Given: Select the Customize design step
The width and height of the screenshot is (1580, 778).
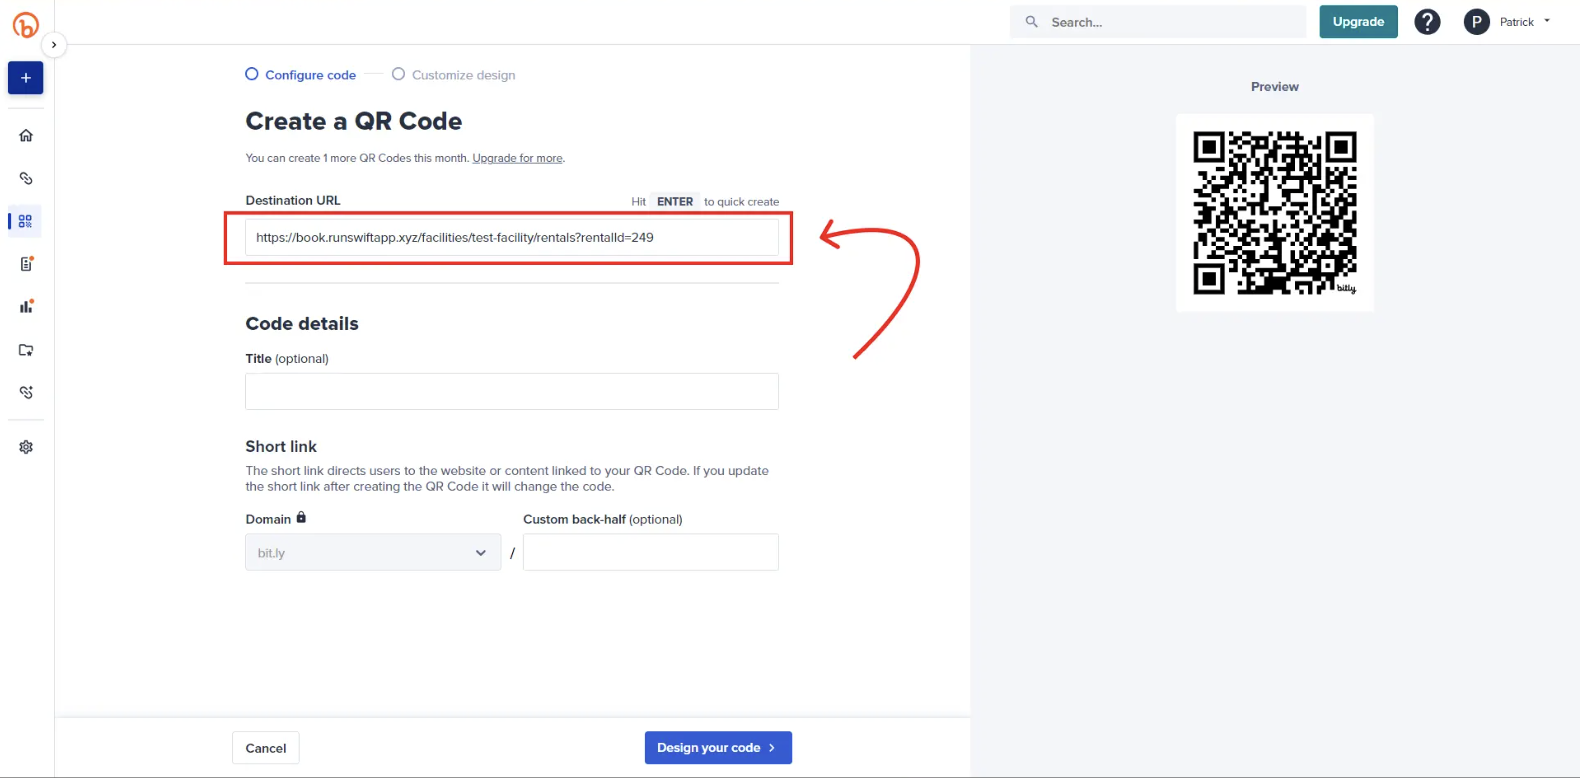Looking at the screenshot, I should coord(454,75).
